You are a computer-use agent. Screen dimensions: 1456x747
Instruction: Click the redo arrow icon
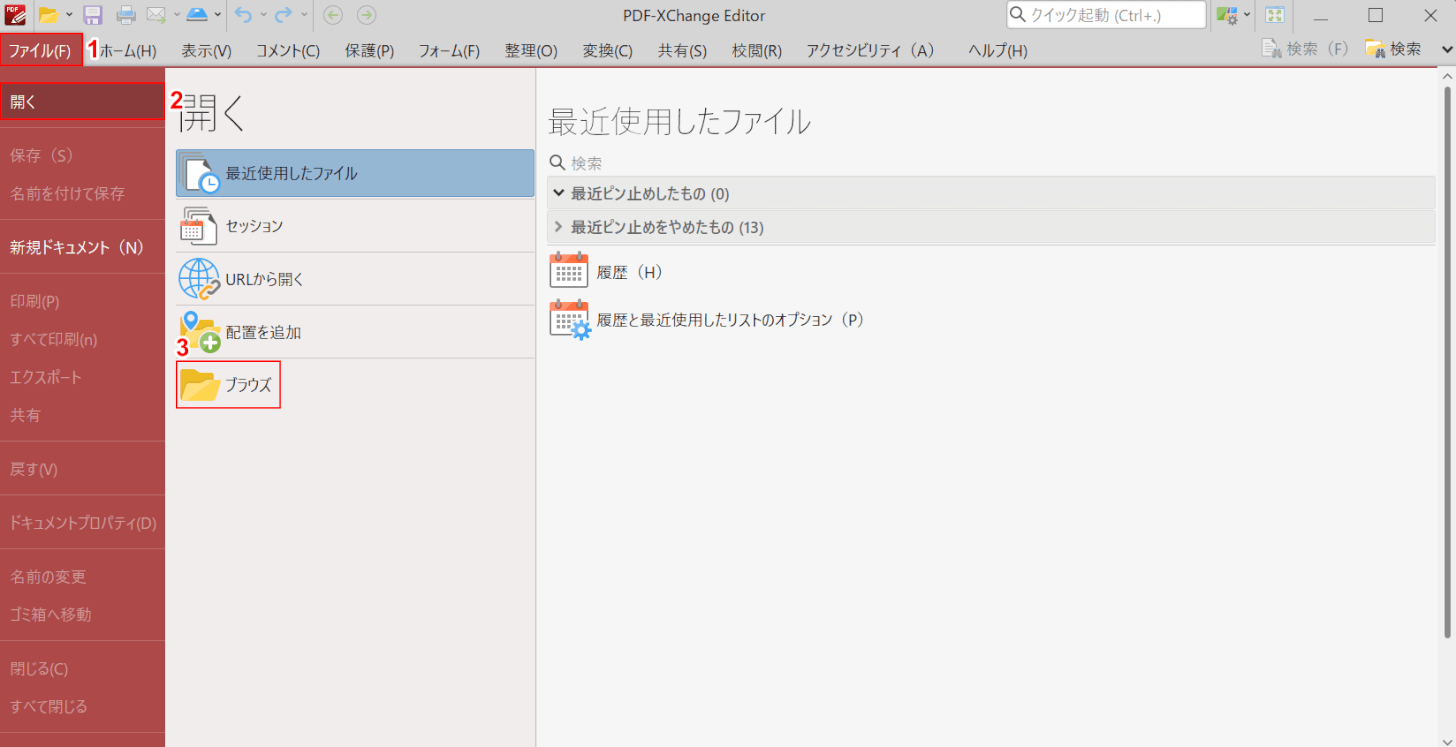click(284, 15)
